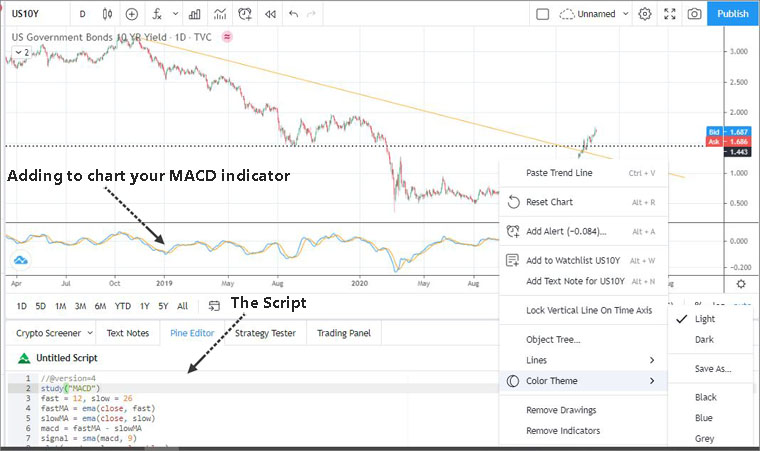Screen dimensions: 760x451
Task: Choose Reset Chart from context menu
Action: pyautogui.click(x=584, y=202)
